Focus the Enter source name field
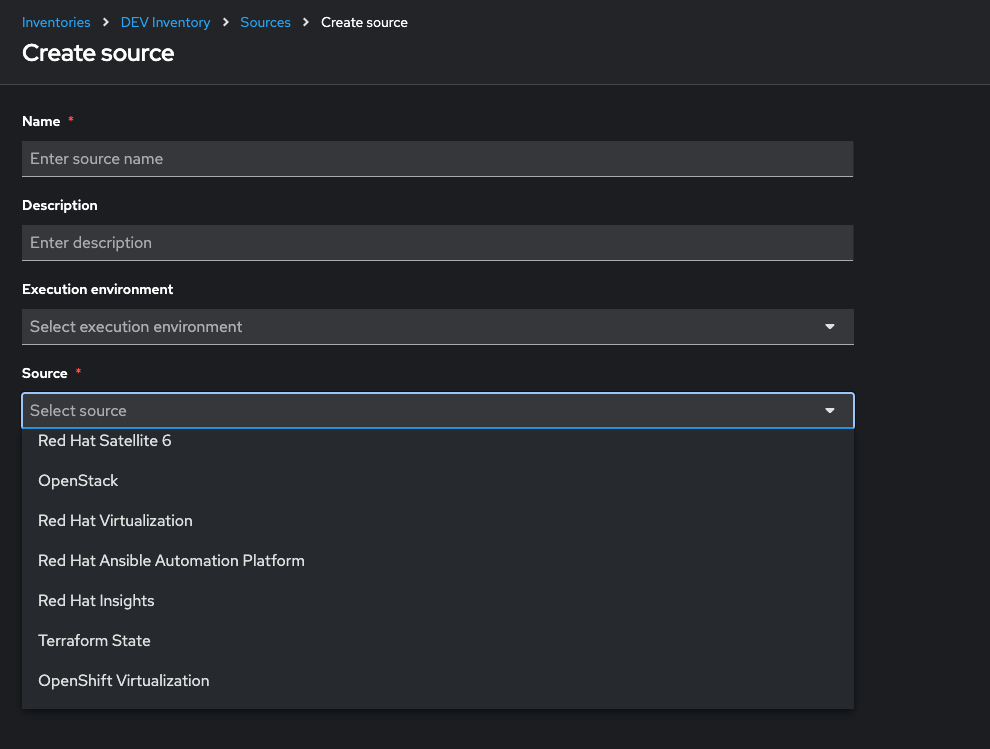Viewport: 990px width, 749px height. 437,159
